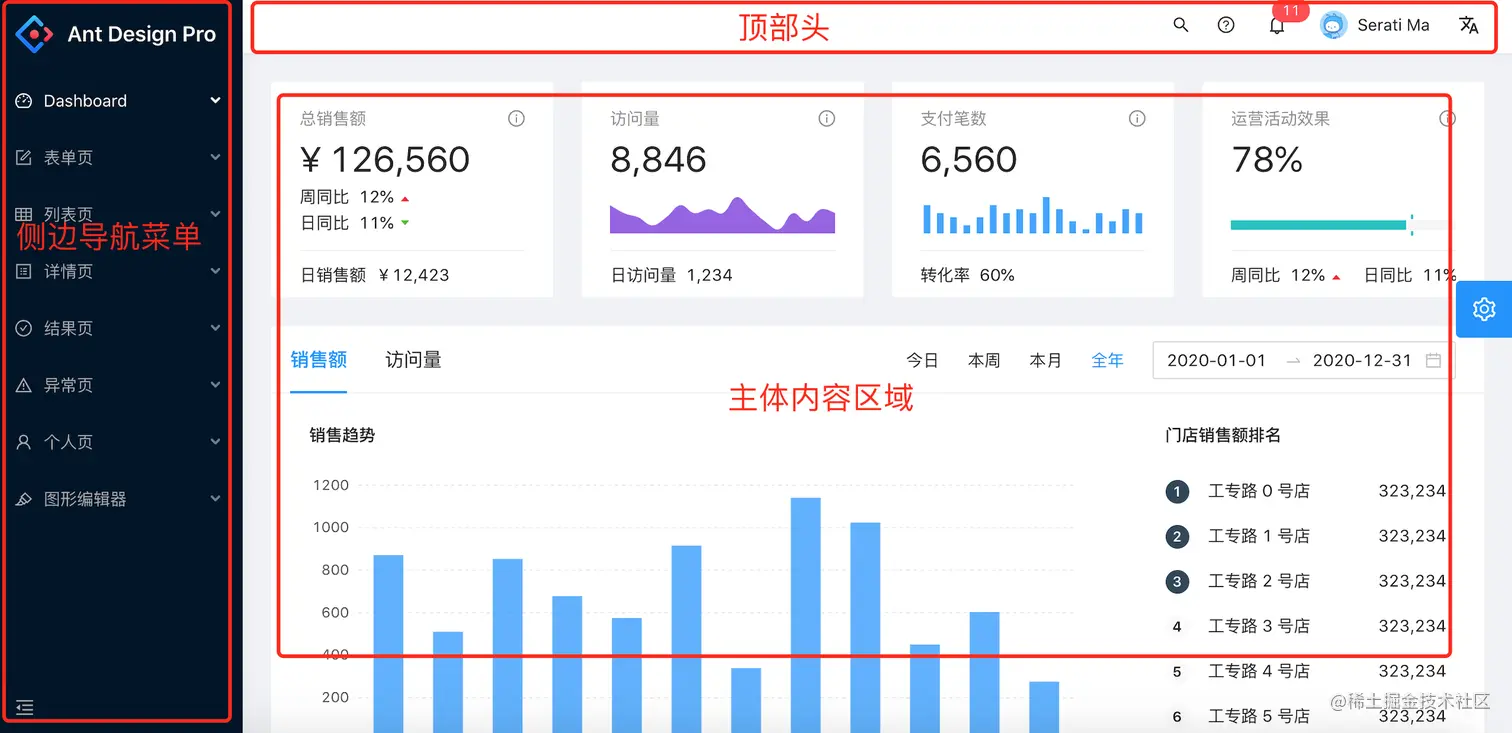Image resolution: width=1512 pixels, height=733 pixels.
Task: Click rank badge 1 for 工专路 0 号店
Action: [x=1177, y=491]
